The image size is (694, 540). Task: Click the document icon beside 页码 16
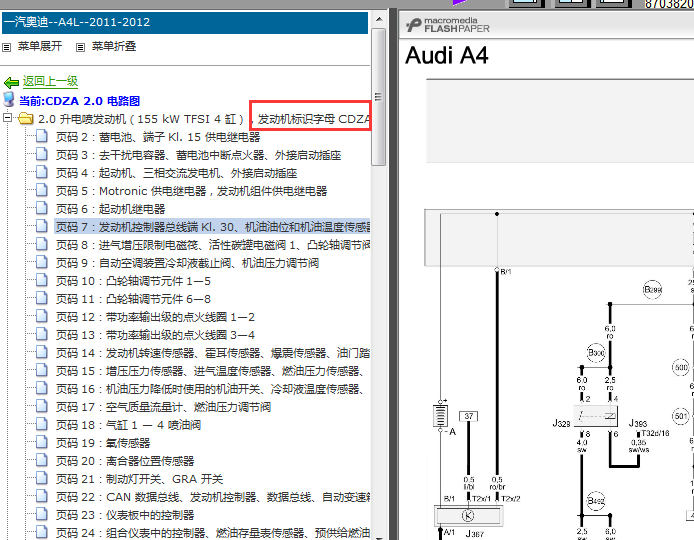point(42,388)
